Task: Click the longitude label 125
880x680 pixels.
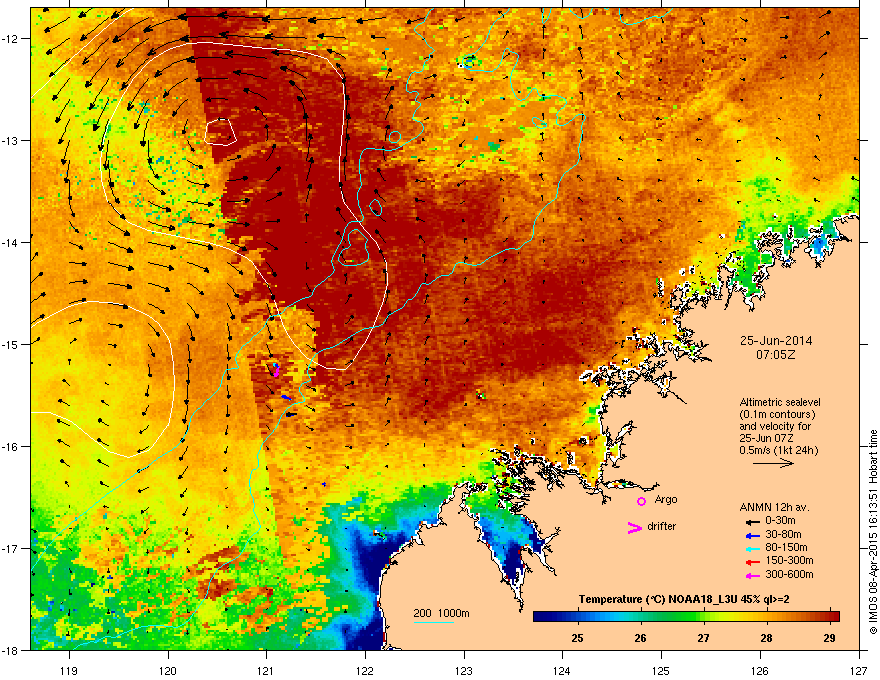Action: [661, 670]
